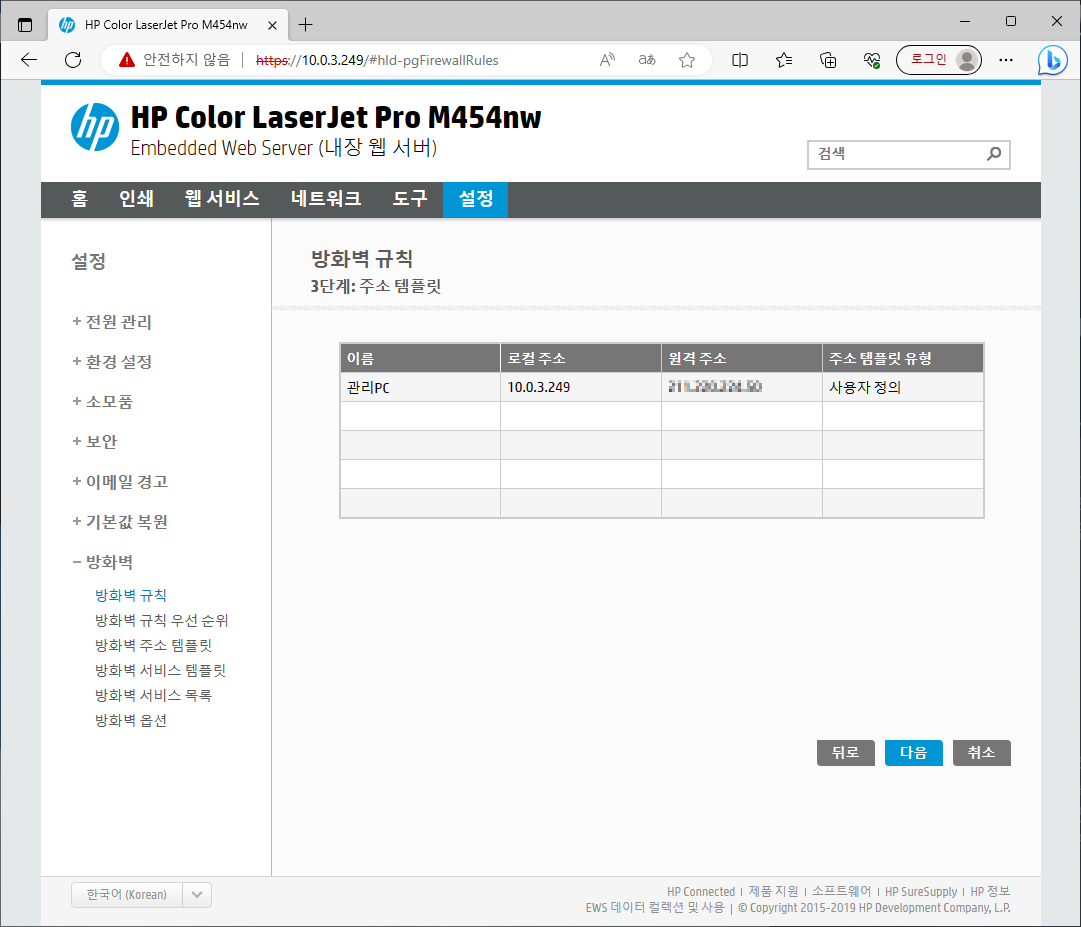1081x927 pixels.
Task: Open the HP 정보 footer link
Action: click(x=990, y=892)
